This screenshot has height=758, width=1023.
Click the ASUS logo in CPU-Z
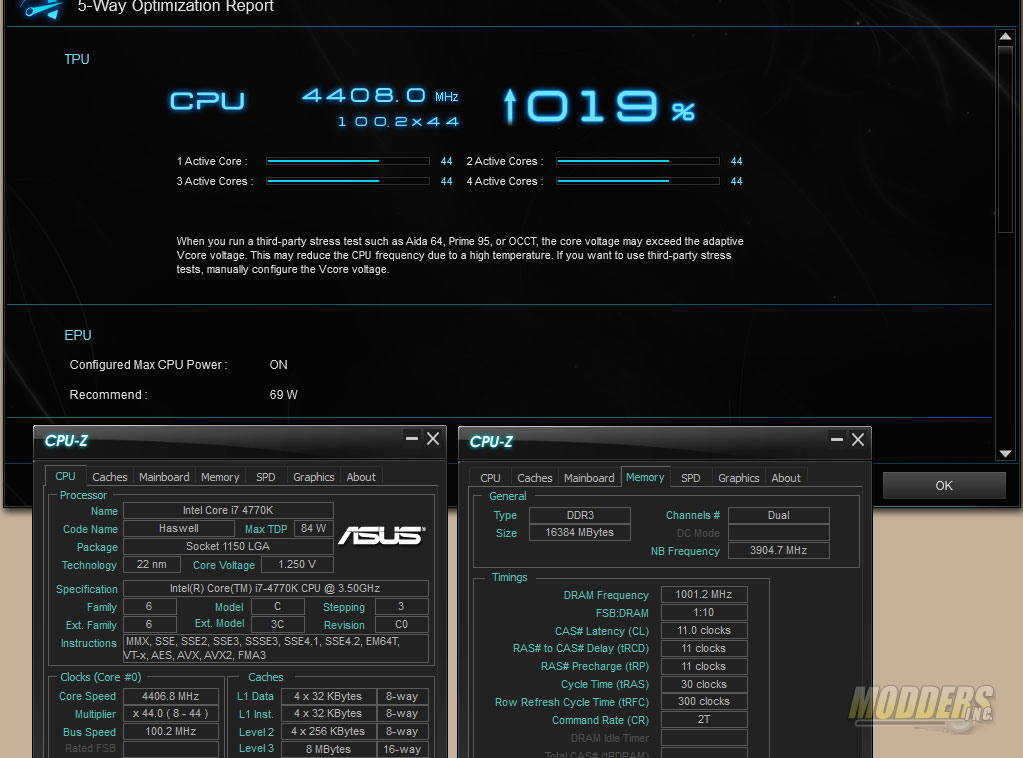[382, 535]
